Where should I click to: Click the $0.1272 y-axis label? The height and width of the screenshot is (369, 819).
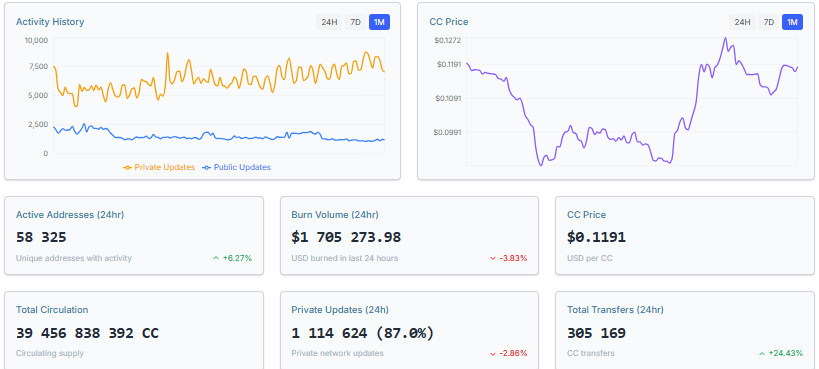click(x=448, y=40)
